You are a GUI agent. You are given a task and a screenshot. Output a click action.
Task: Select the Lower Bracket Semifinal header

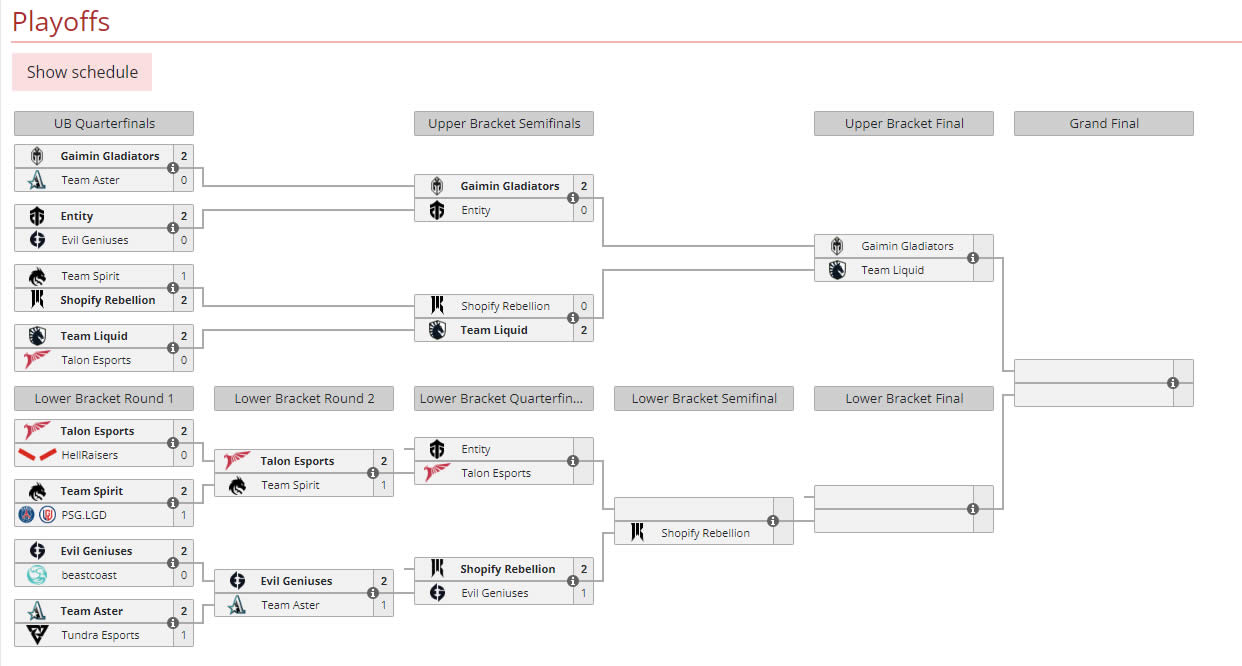704,398
